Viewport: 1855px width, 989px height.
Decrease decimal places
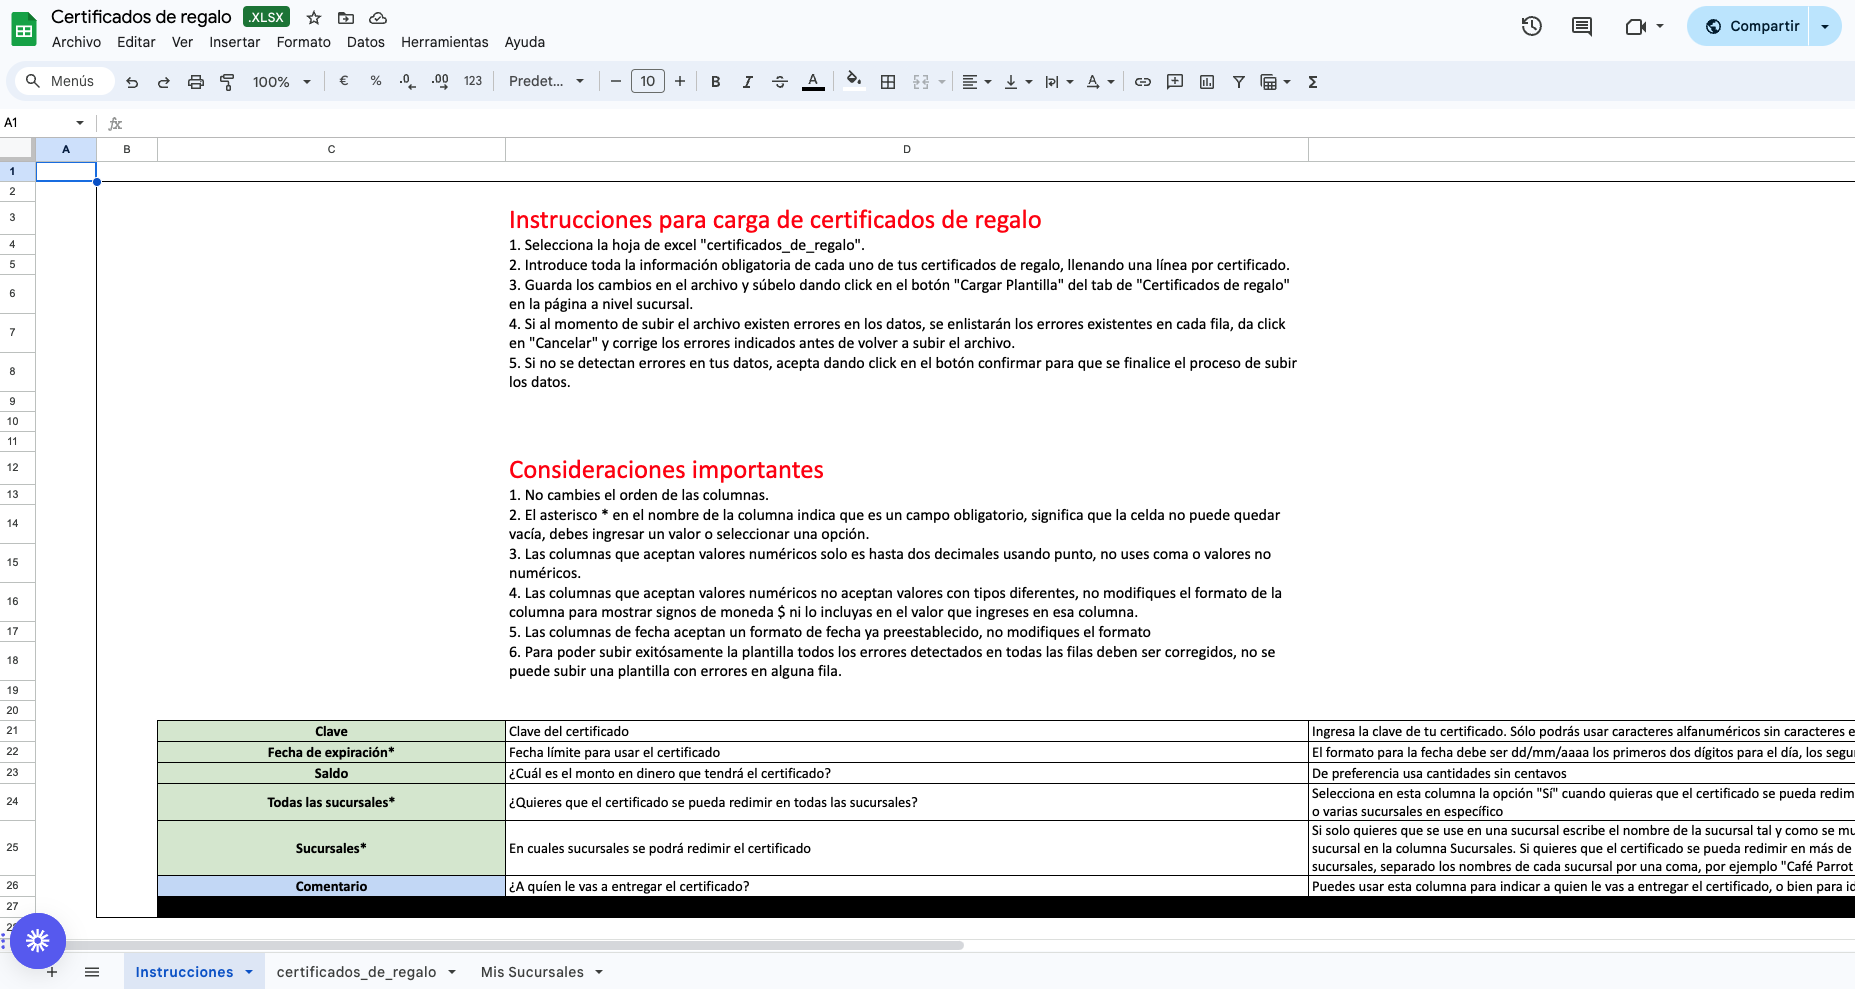coord(407,82)
